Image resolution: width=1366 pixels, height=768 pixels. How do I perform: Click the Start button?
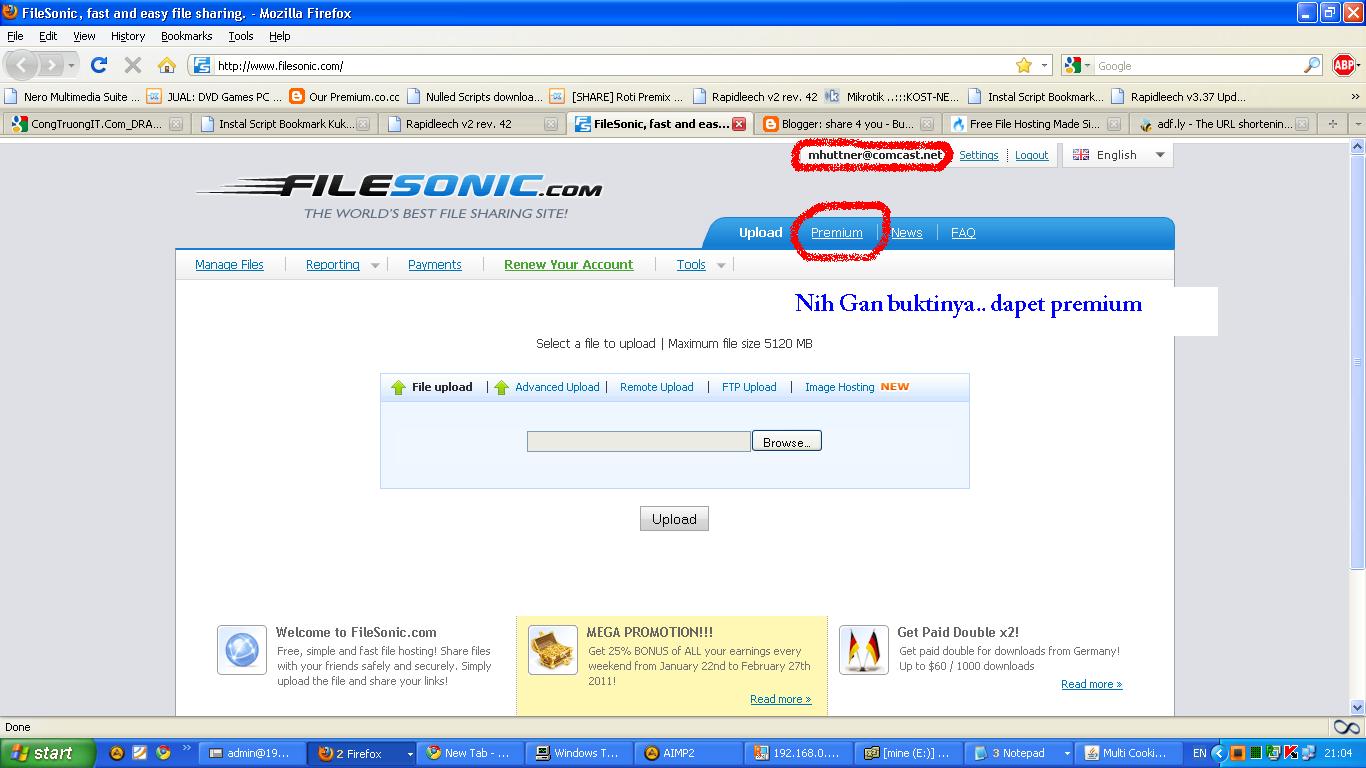pyautogui.click(x=48, y=753)
